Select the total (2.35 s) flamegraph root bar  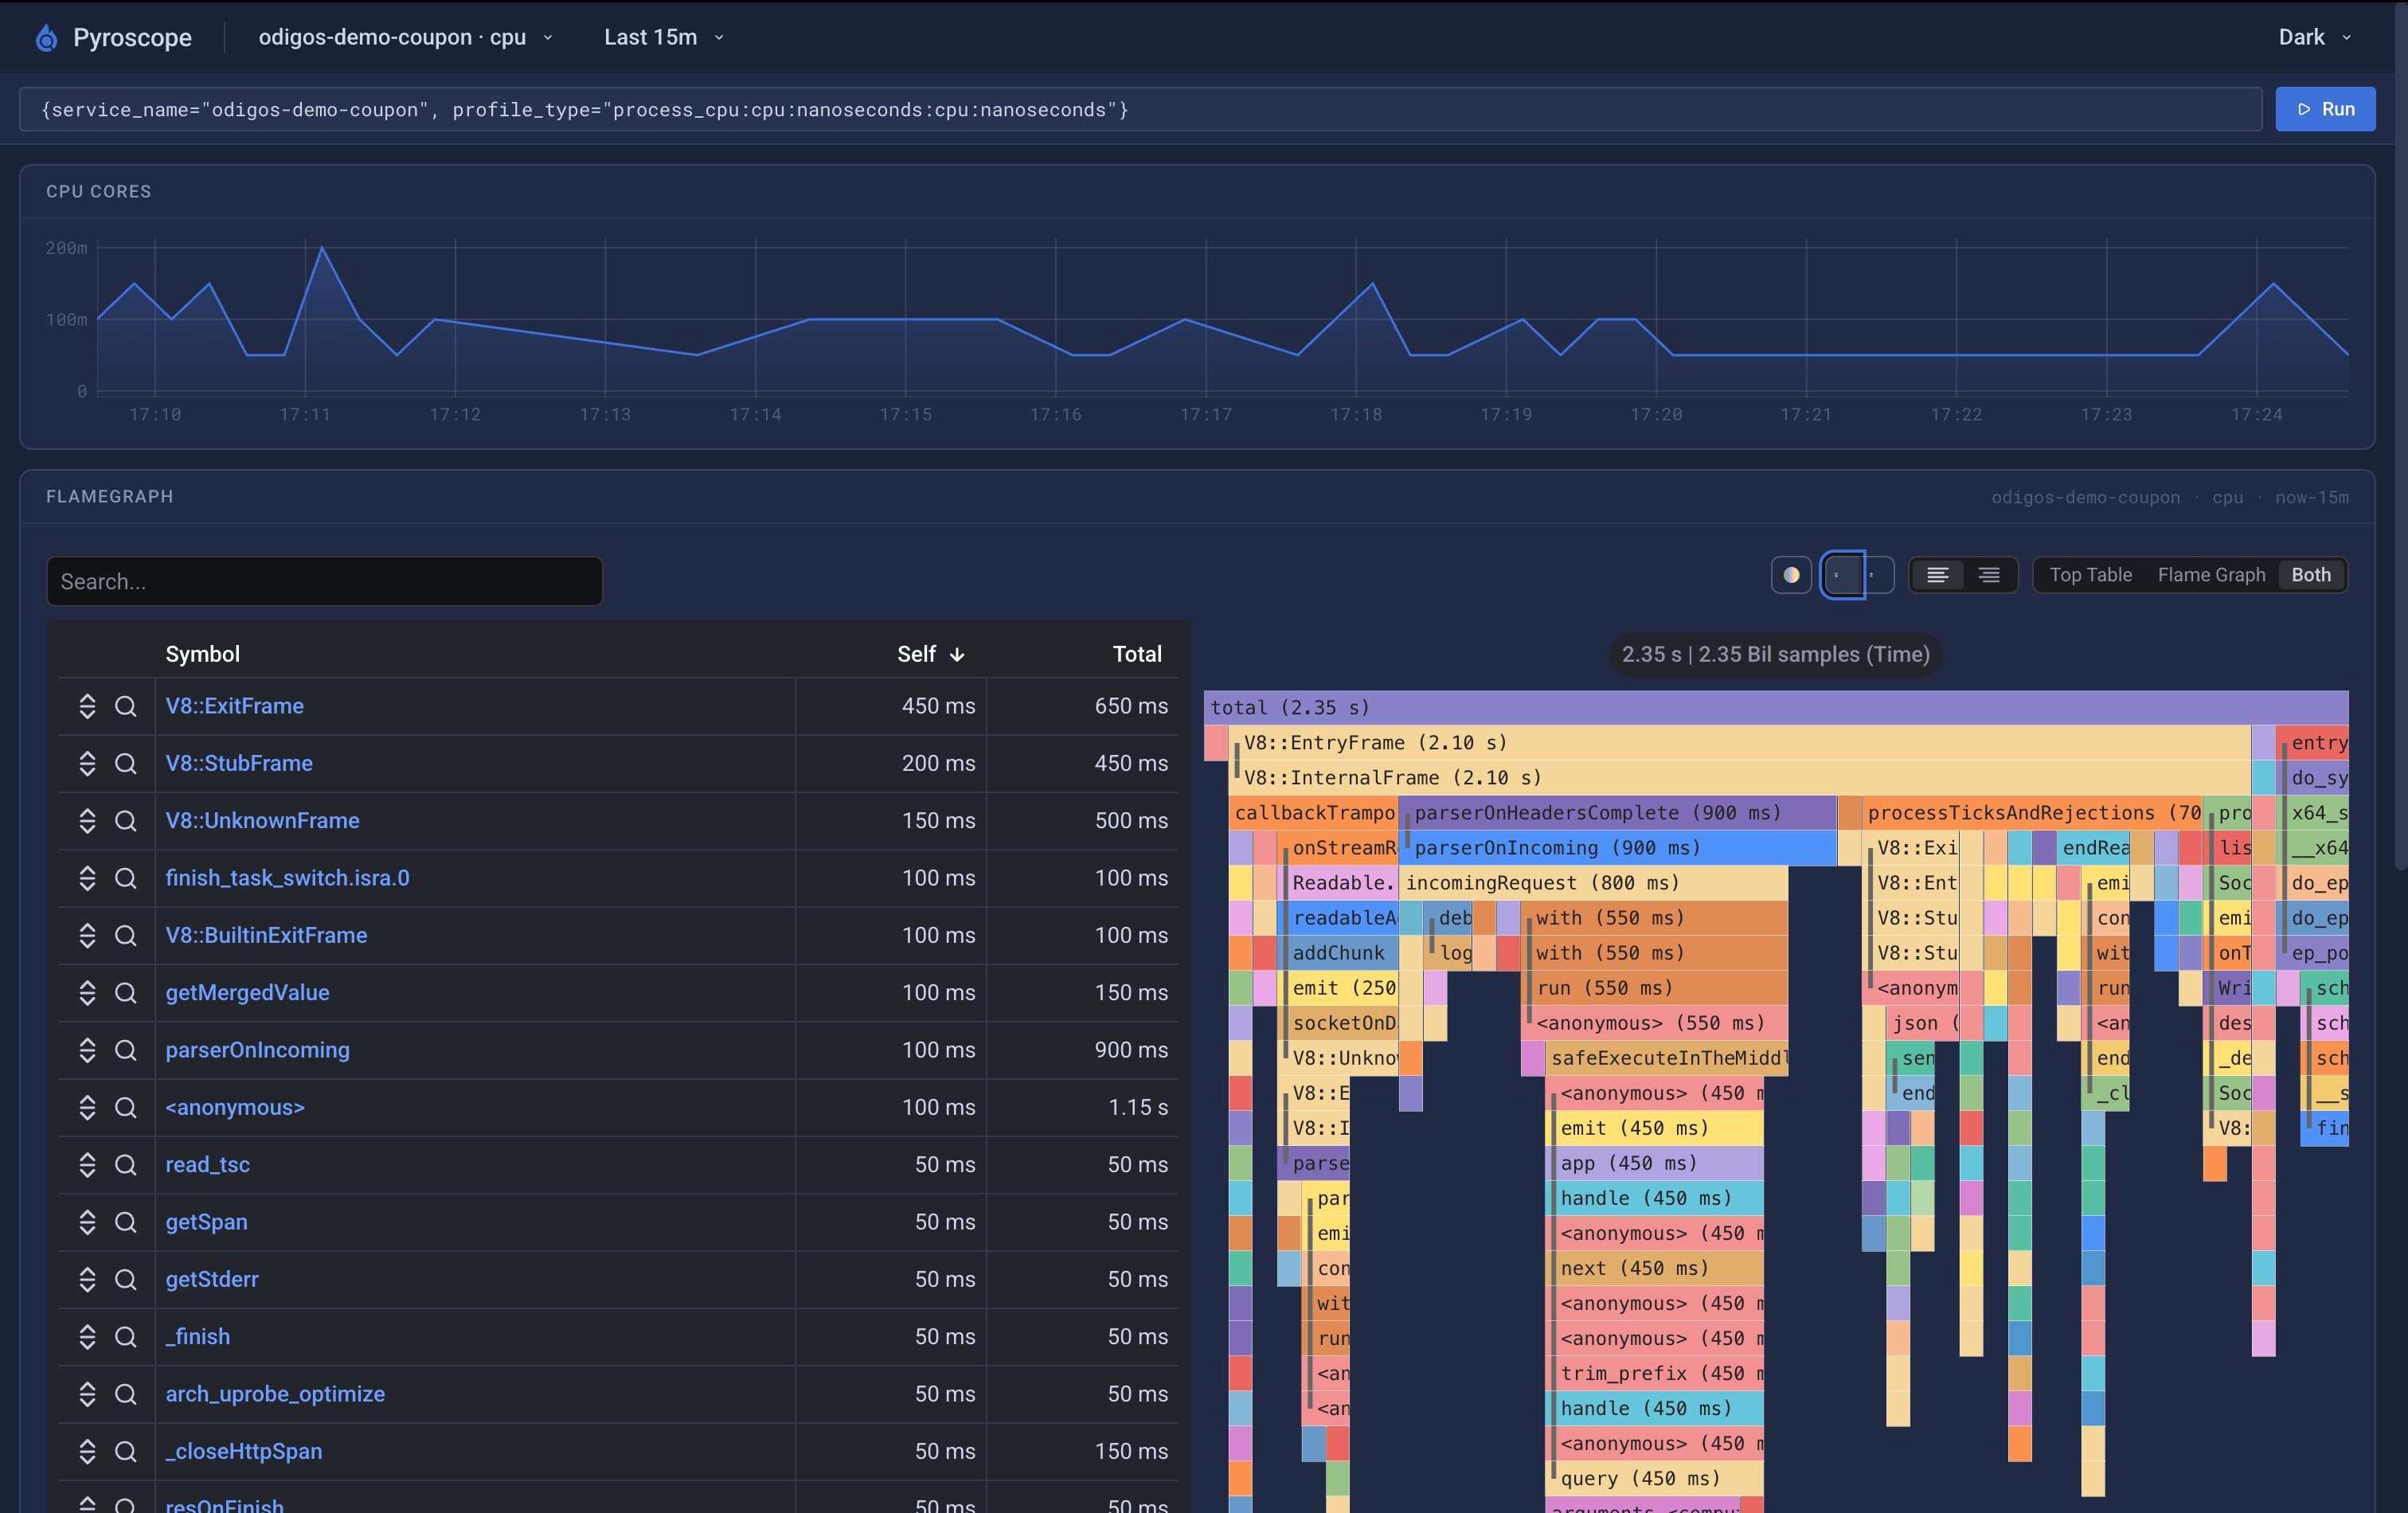(1775, 707)
